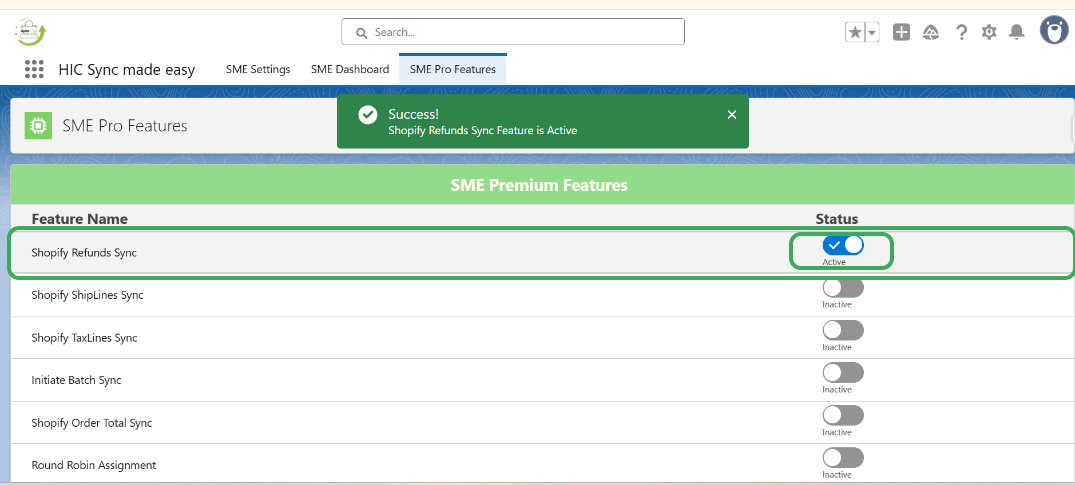1075x485 pixels.
Task: Click the global Search field
Action: (x=513, y=32)
